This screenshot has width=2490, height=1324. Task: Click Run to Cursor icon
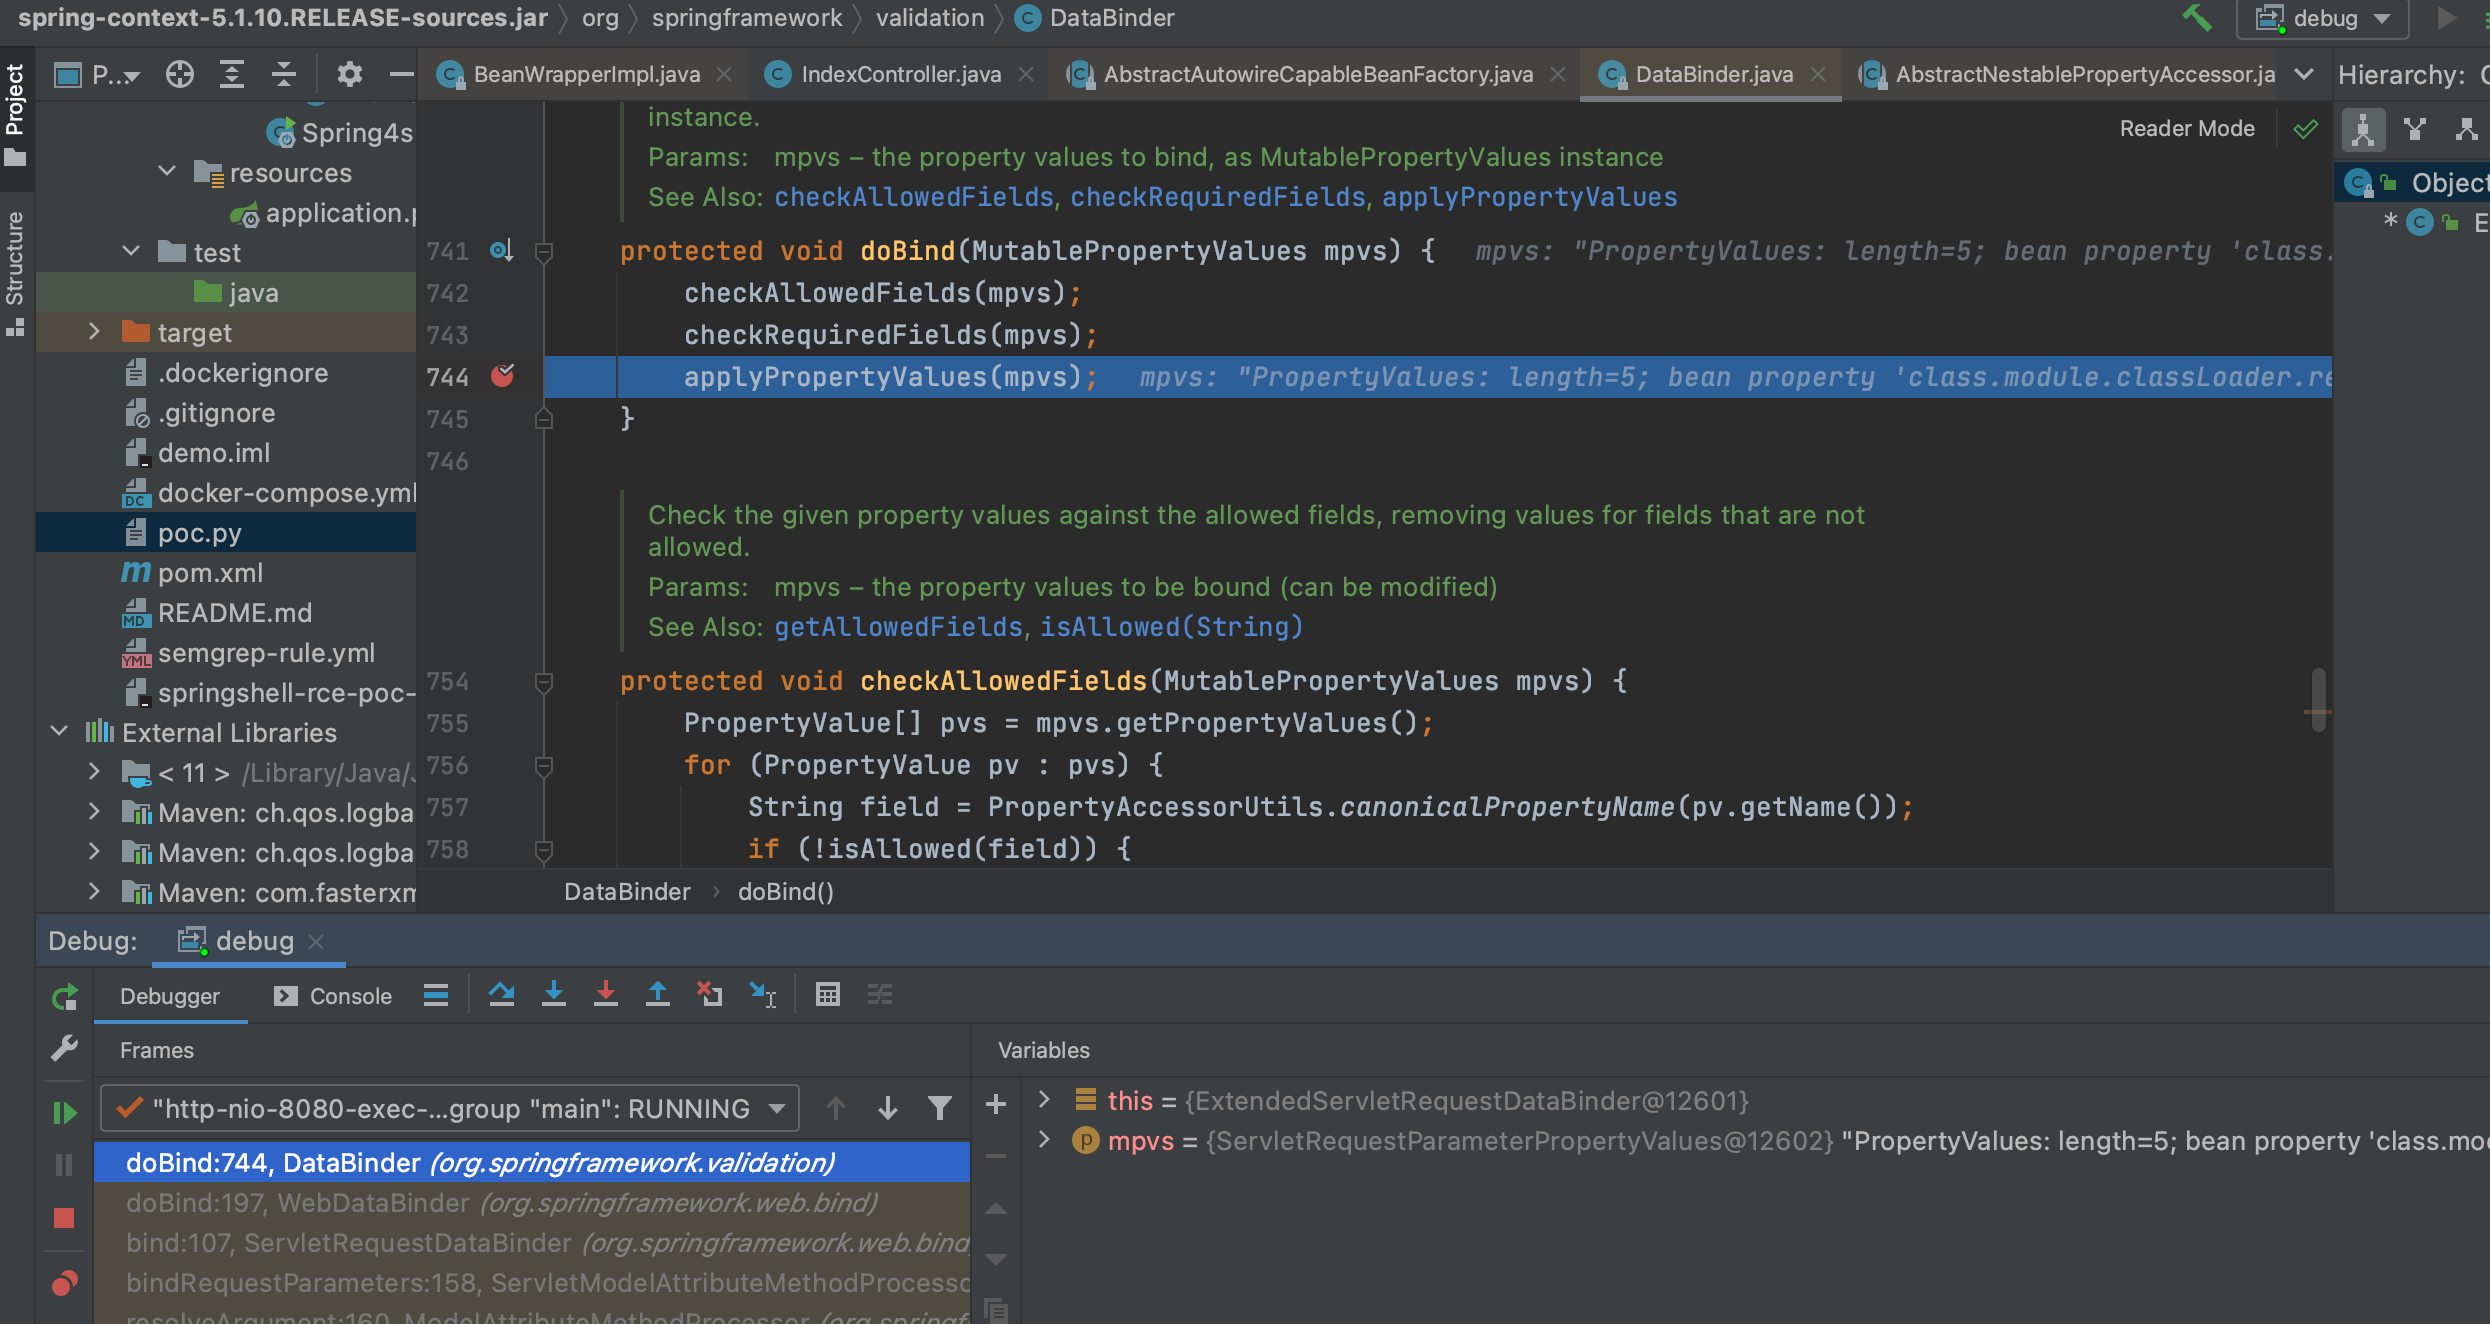click(x=763, y=995)
